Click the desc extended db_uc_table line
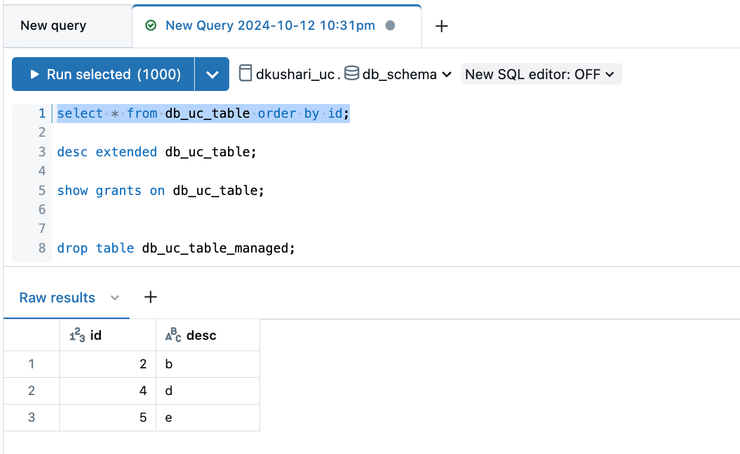 pos(157,152)
